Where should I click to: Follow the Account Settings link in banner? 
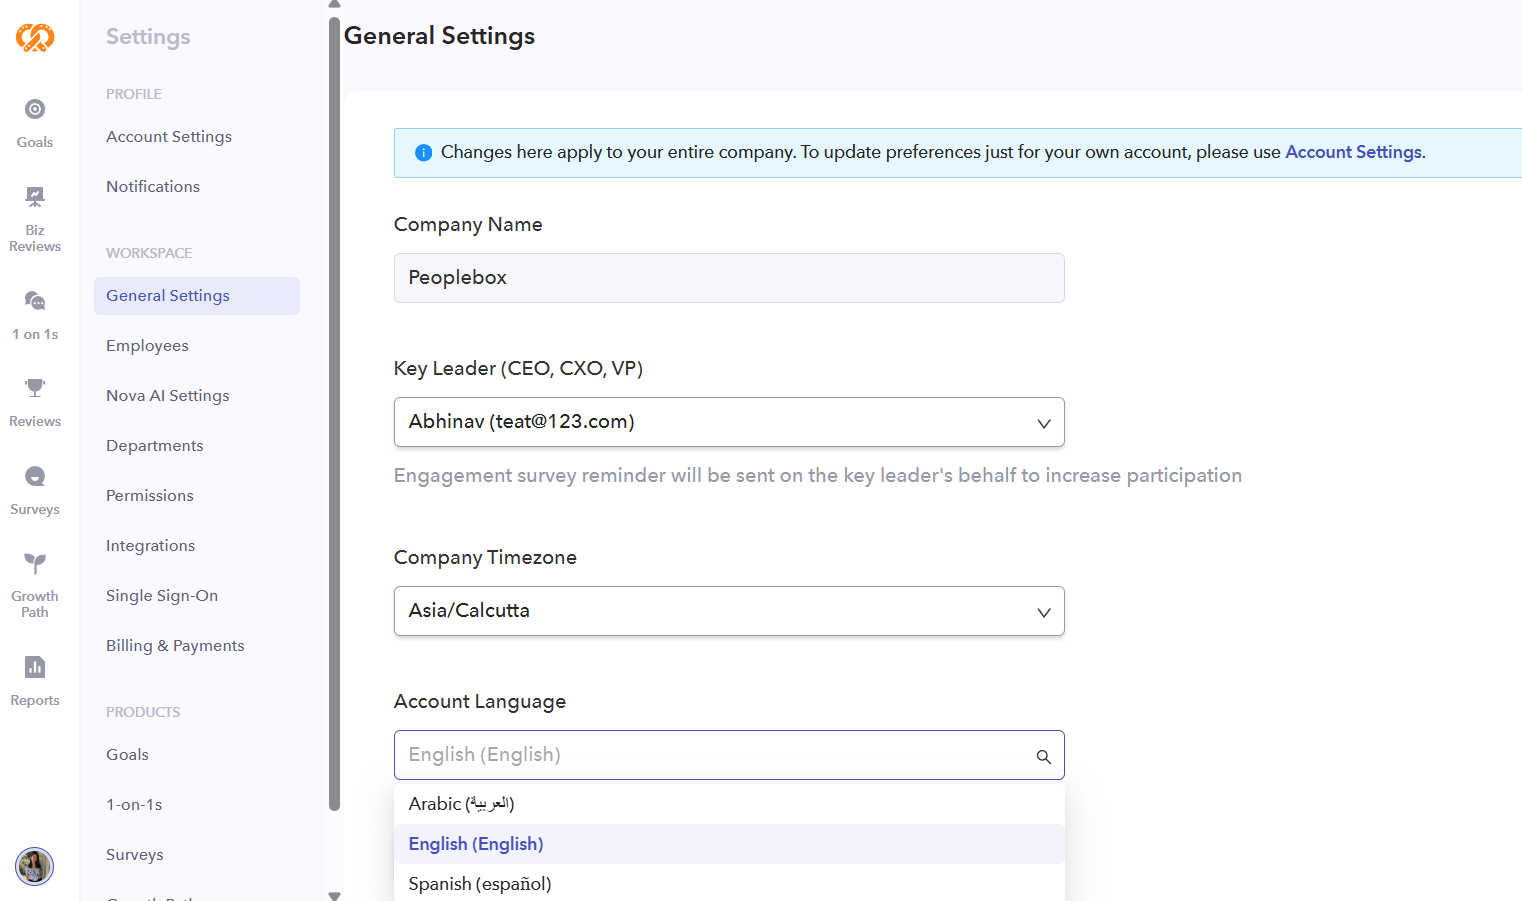1352,152
